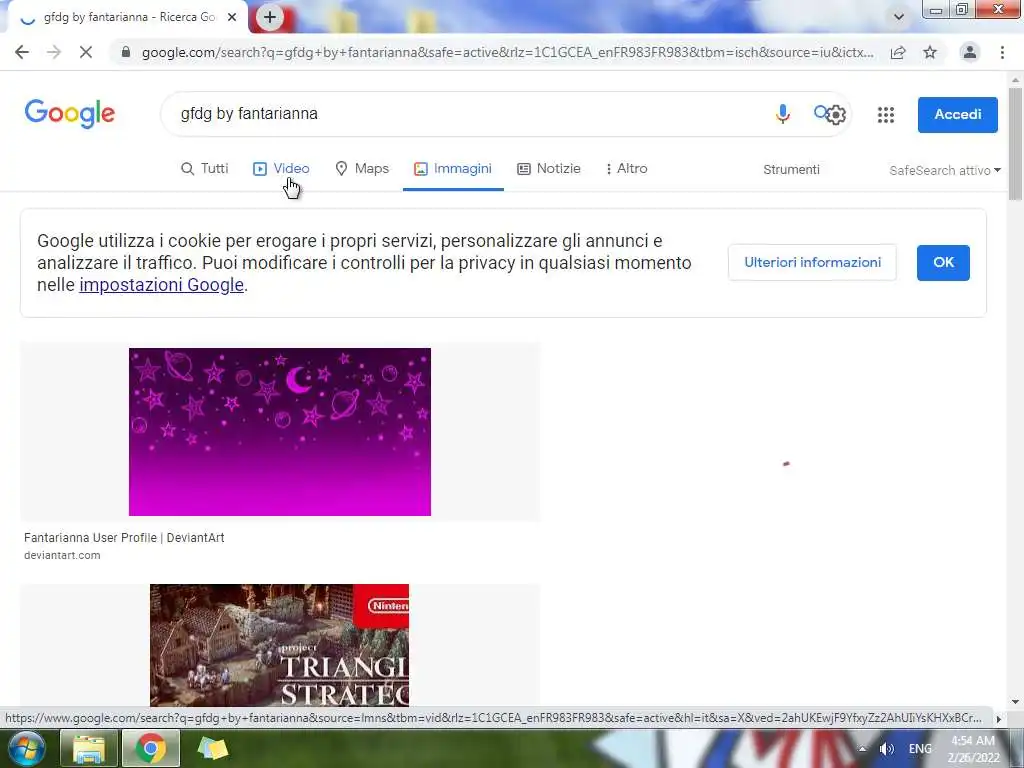Viewport: 1024px width, 768px height.
Task: Click the scrollbar down arrow
Action: point(1015,701)
